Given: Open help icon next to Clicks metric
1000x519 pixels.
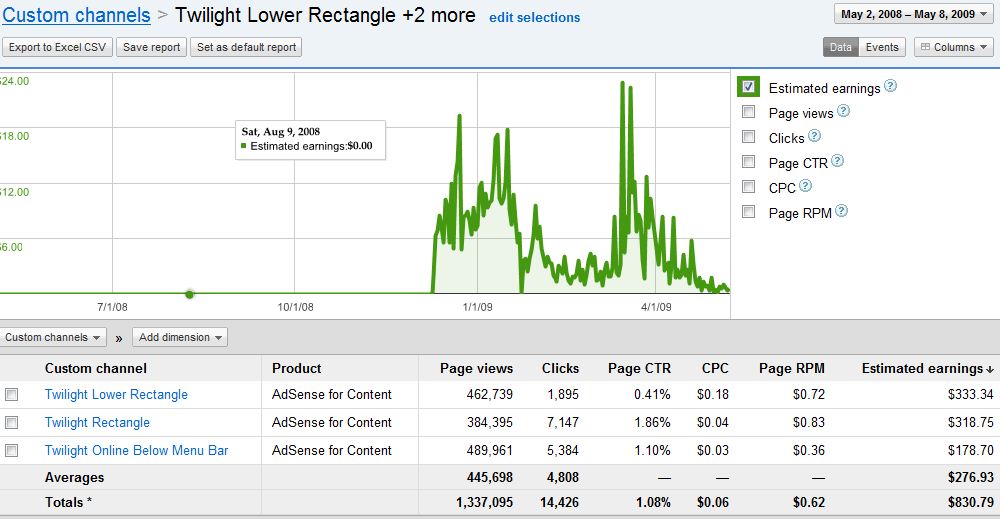Looking at the screenshot, I should pos(814,136).
